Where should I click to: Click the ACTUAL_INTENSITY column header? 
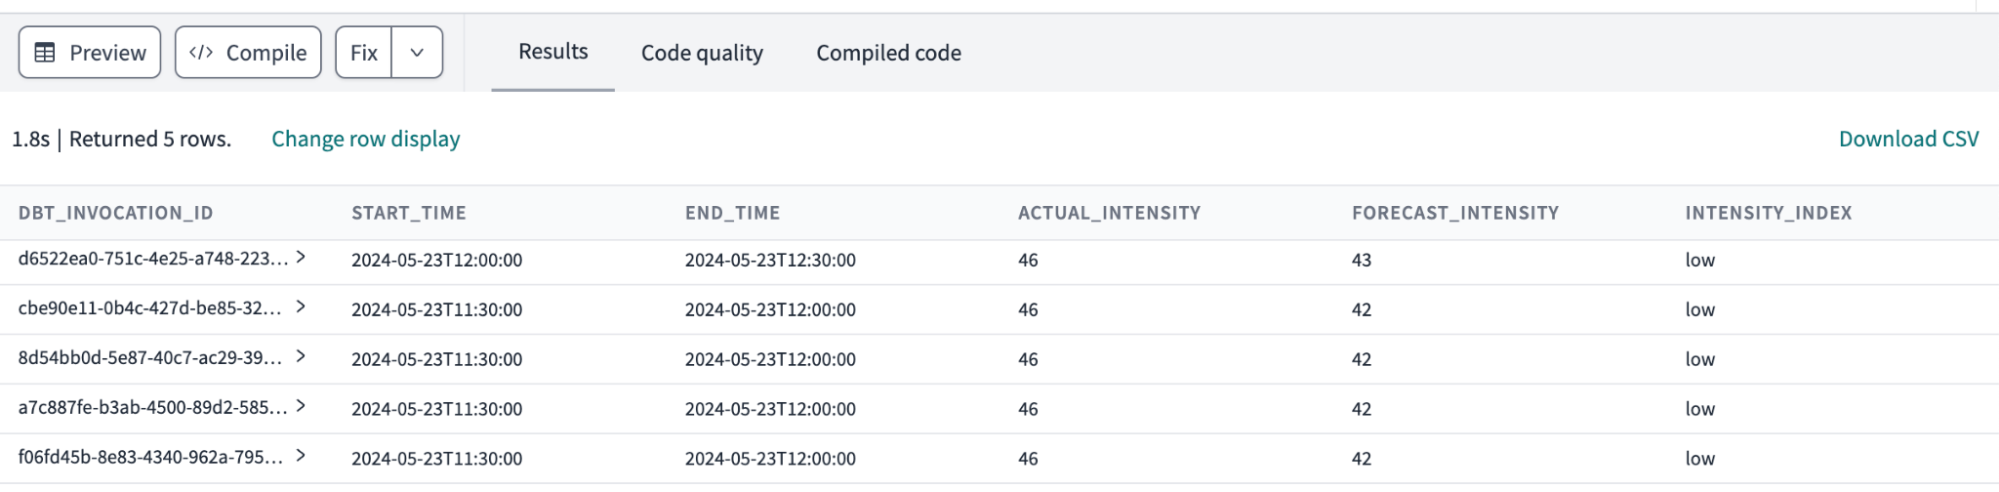coord(1108,213)
